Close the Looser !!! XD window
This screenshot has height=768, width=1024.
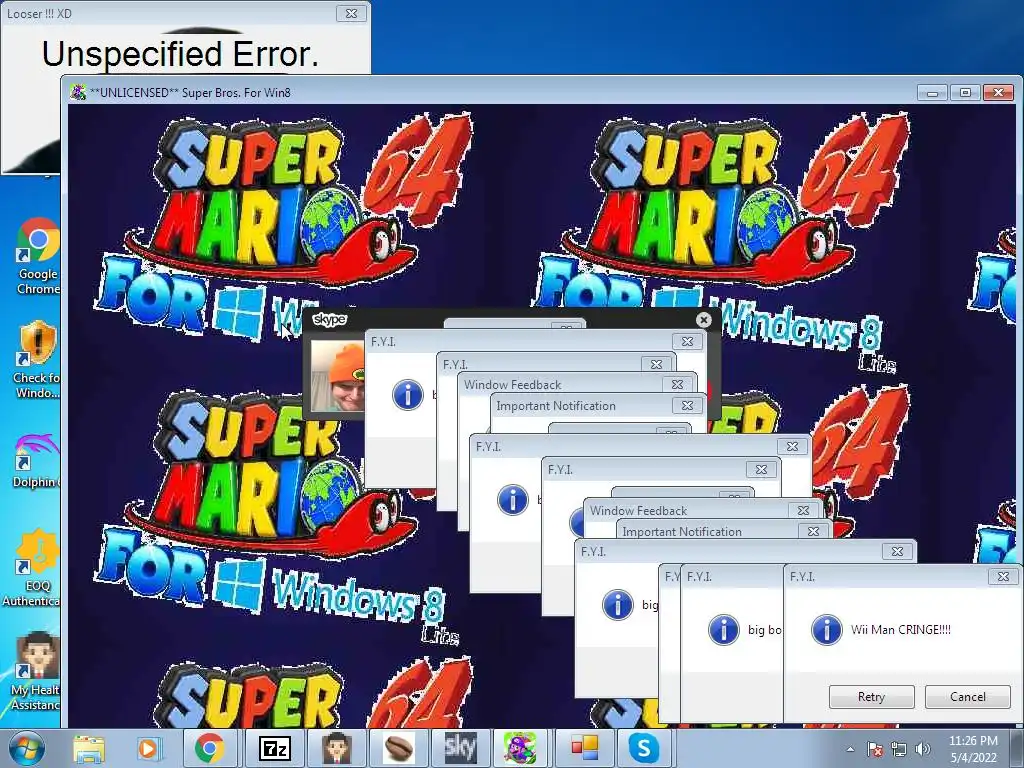click(351, 13)
